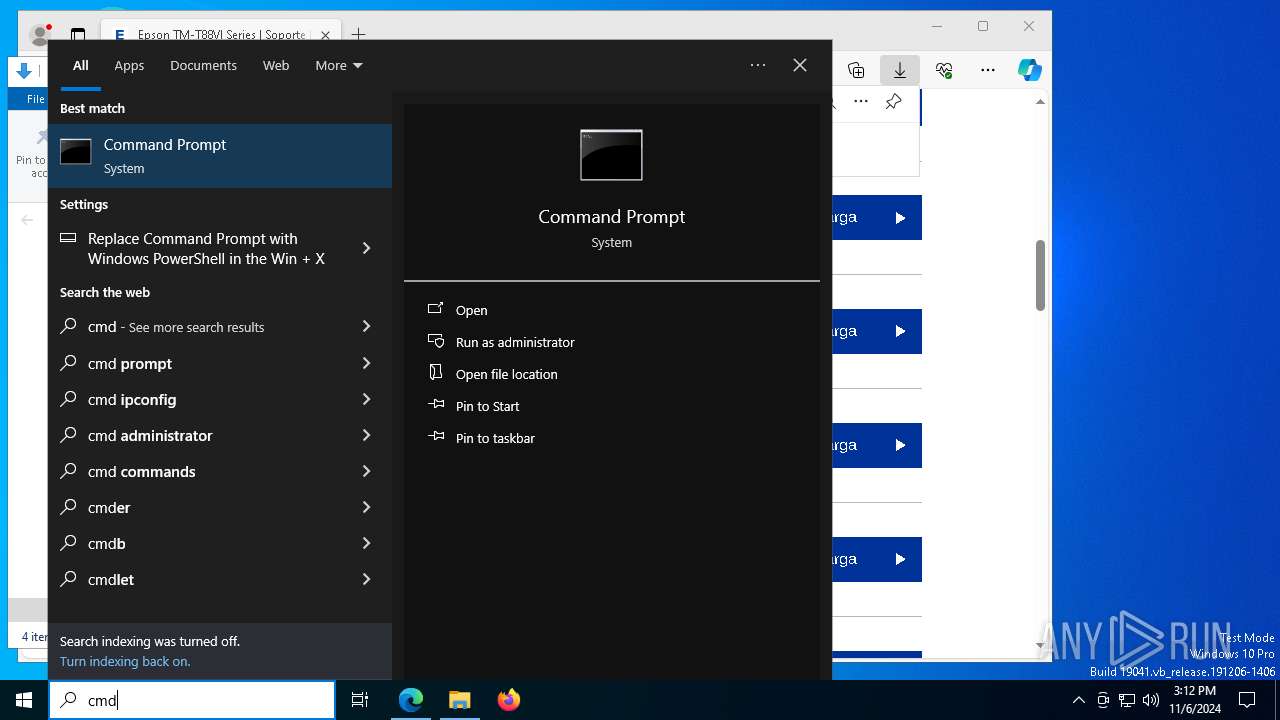Open Command Prompt best match result

220,156
